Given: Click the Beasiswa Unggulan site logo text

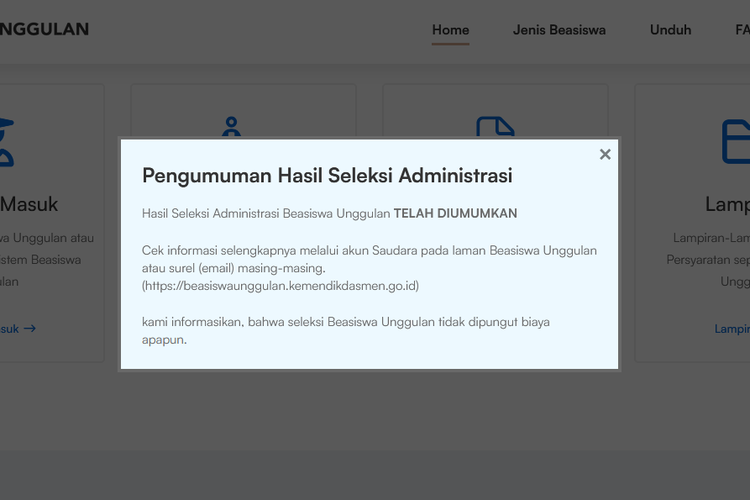Looking at the screenshot, I should [44, 29].
